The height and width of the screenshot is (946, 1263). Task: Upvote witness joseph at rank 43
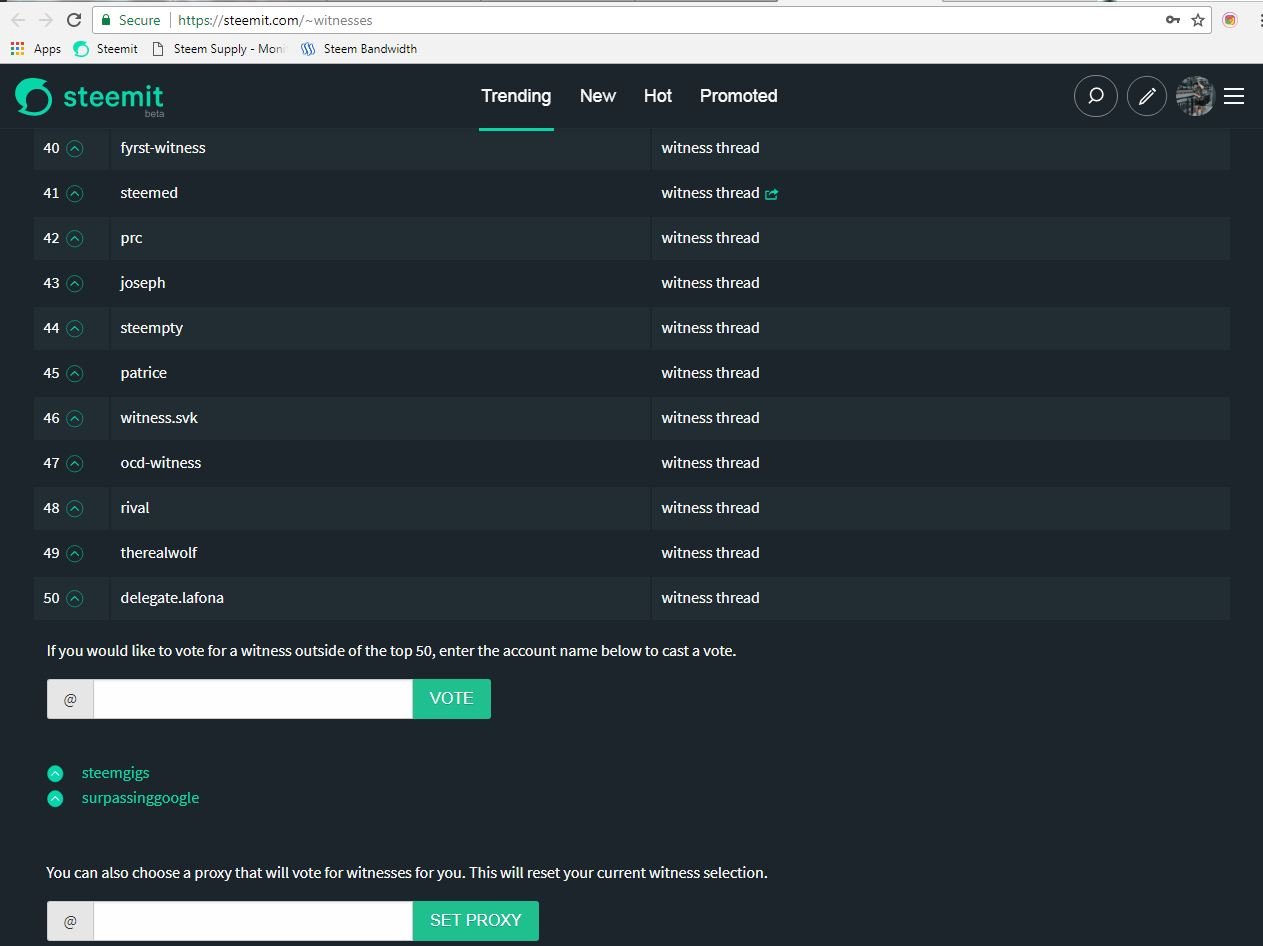74,283
